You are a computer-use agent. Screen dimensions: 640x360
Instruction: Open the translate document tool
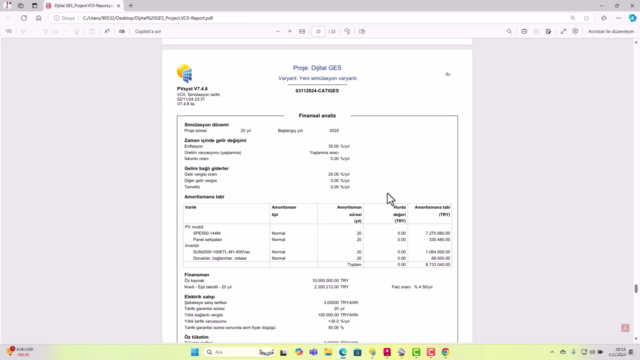122,31
